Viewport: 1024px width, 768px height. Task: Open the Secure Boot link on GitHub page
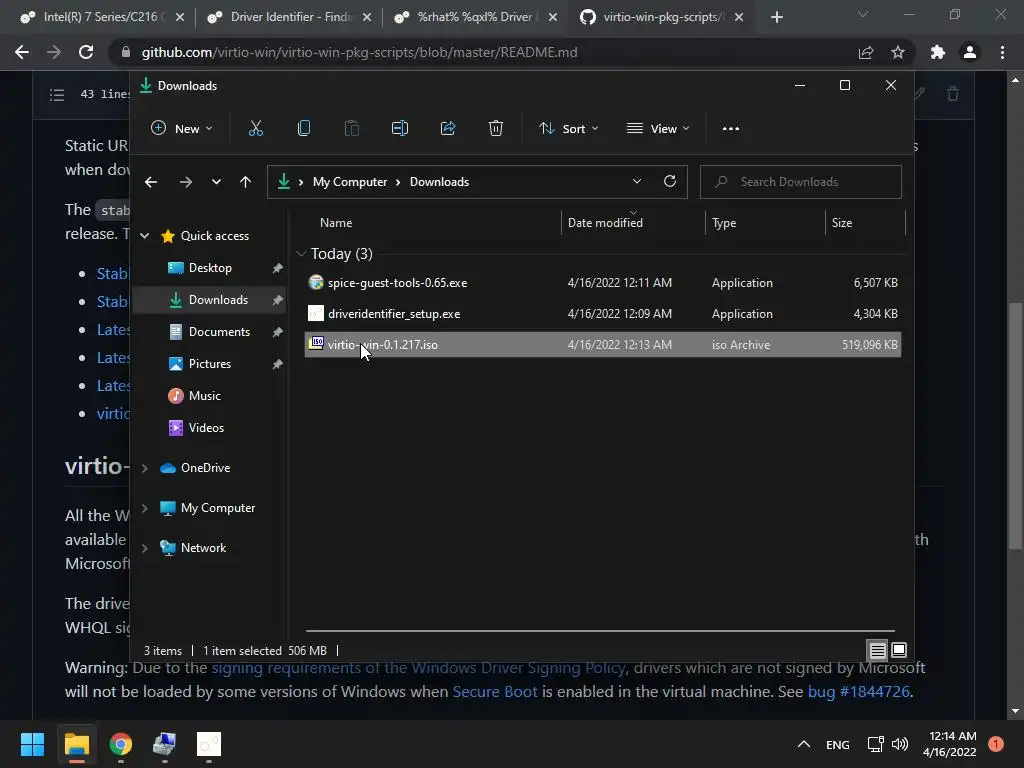click(x=495, y=692)
